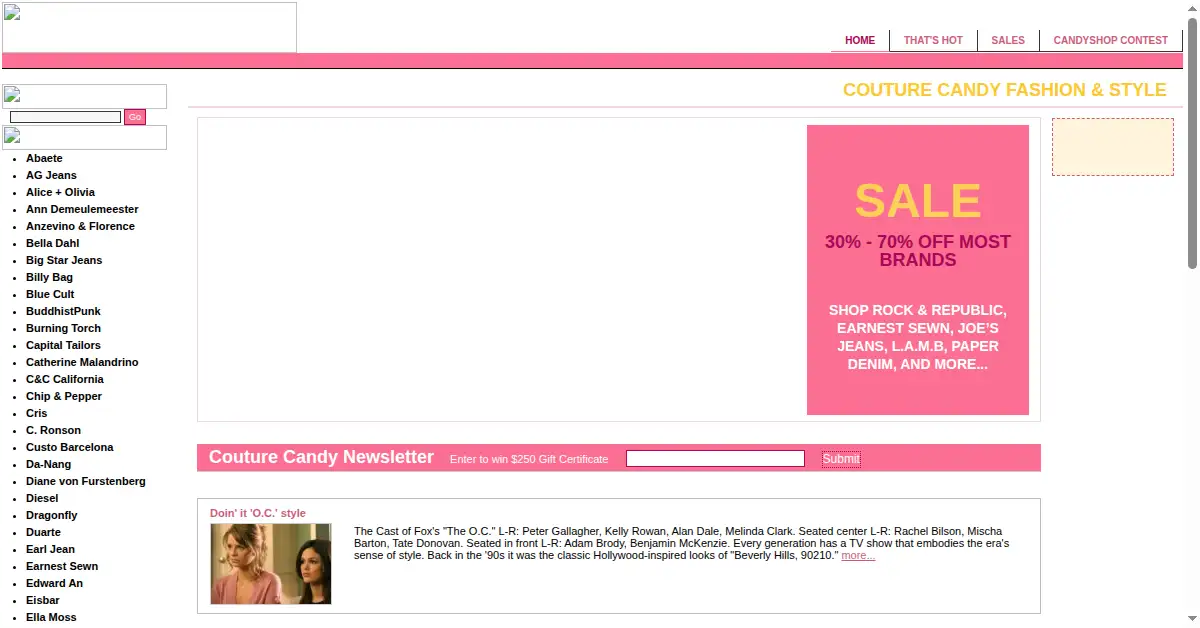Image resolution: width=1200 pixels, height=628 pixels.
Task: Click 'Enter to win $250 Gift Certificate' text
Action: click(529, 459)
